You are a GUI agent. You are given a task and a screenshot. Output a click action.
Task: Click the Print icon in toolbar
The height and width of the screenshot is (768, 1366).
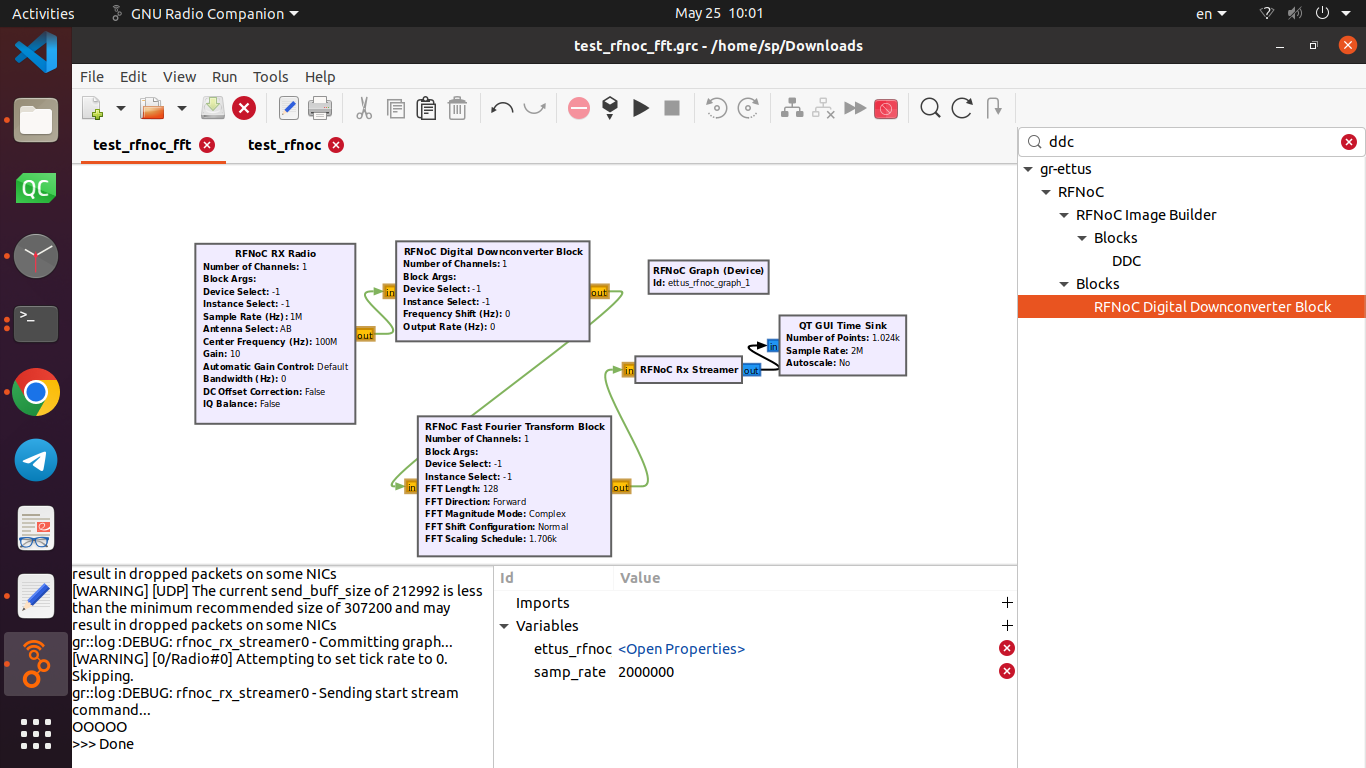[x=320, y=108]
